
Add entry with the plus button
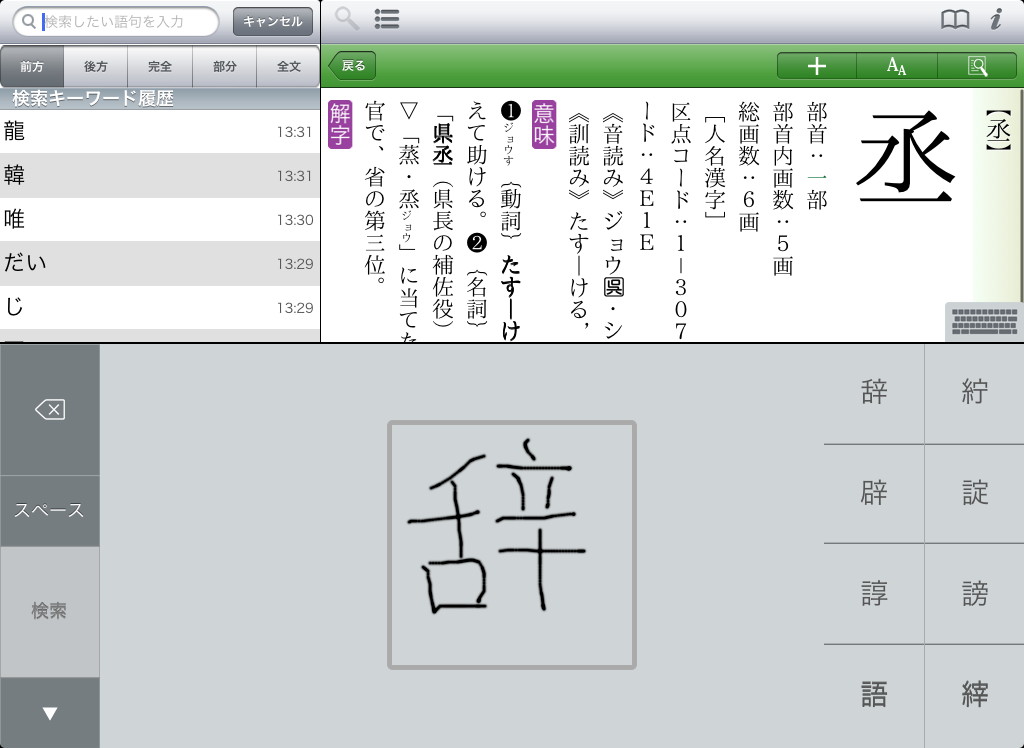(x=816, y=66)
